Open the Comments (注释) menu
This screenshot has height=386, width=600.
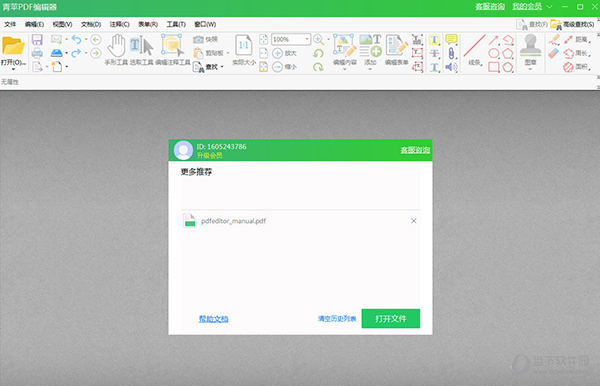(x=119, y=24)
